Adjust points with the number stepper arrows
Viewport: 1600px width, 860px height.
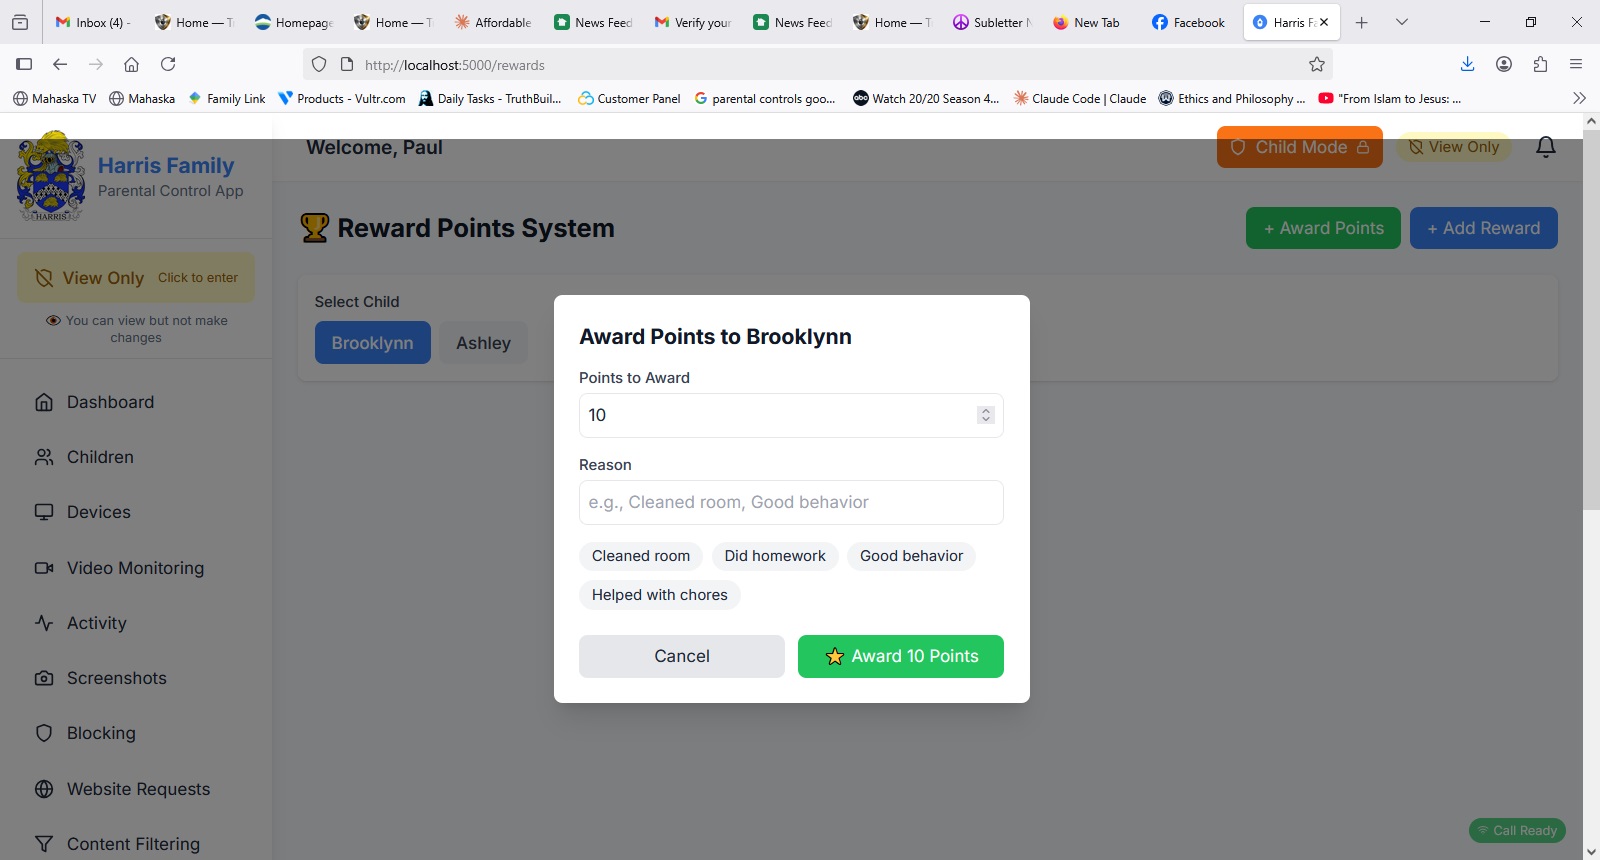[985, 415]
